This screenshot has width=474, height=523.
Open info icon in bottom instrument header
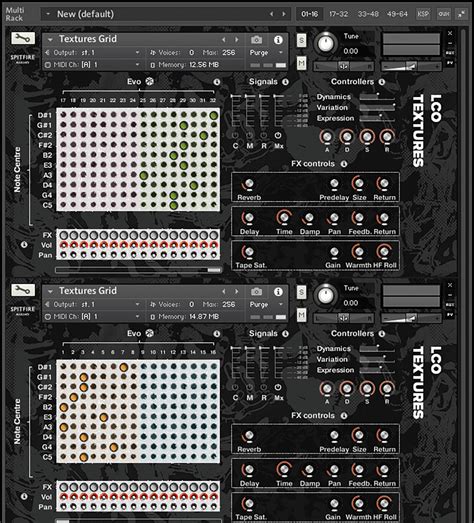pyautogui.click(x=278, y=292)
